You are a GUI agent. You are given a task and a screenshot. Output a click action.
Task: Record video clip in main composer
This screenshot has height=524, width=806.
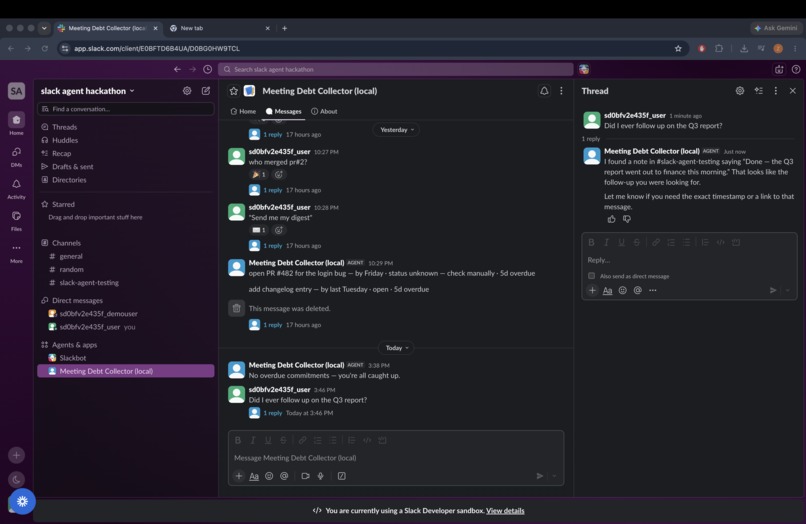[x=305, y=476]
